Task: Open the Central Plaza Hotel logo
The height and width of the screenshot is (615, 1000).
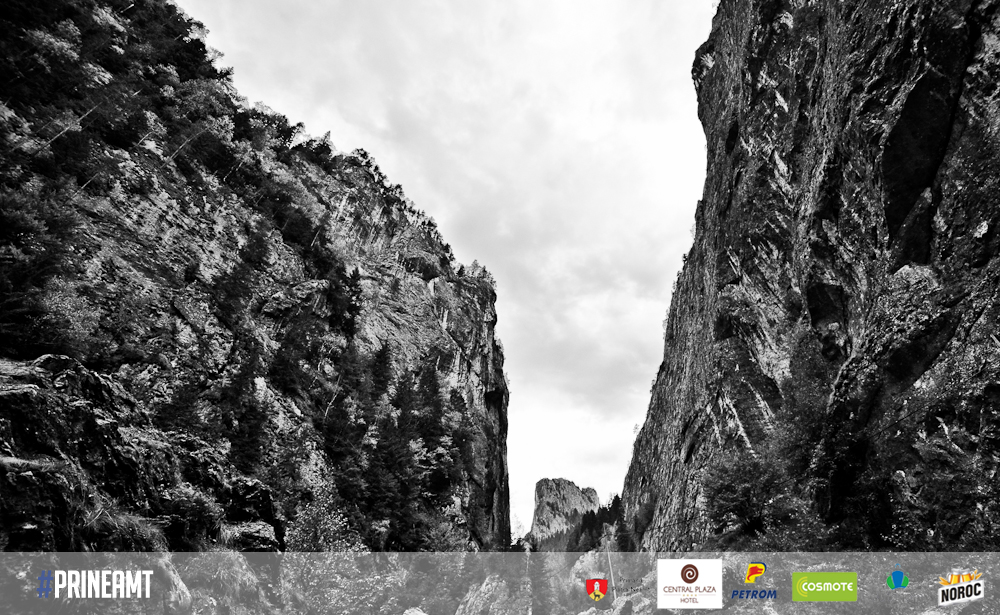Action: pyautogui.click(x=689, y=584)
